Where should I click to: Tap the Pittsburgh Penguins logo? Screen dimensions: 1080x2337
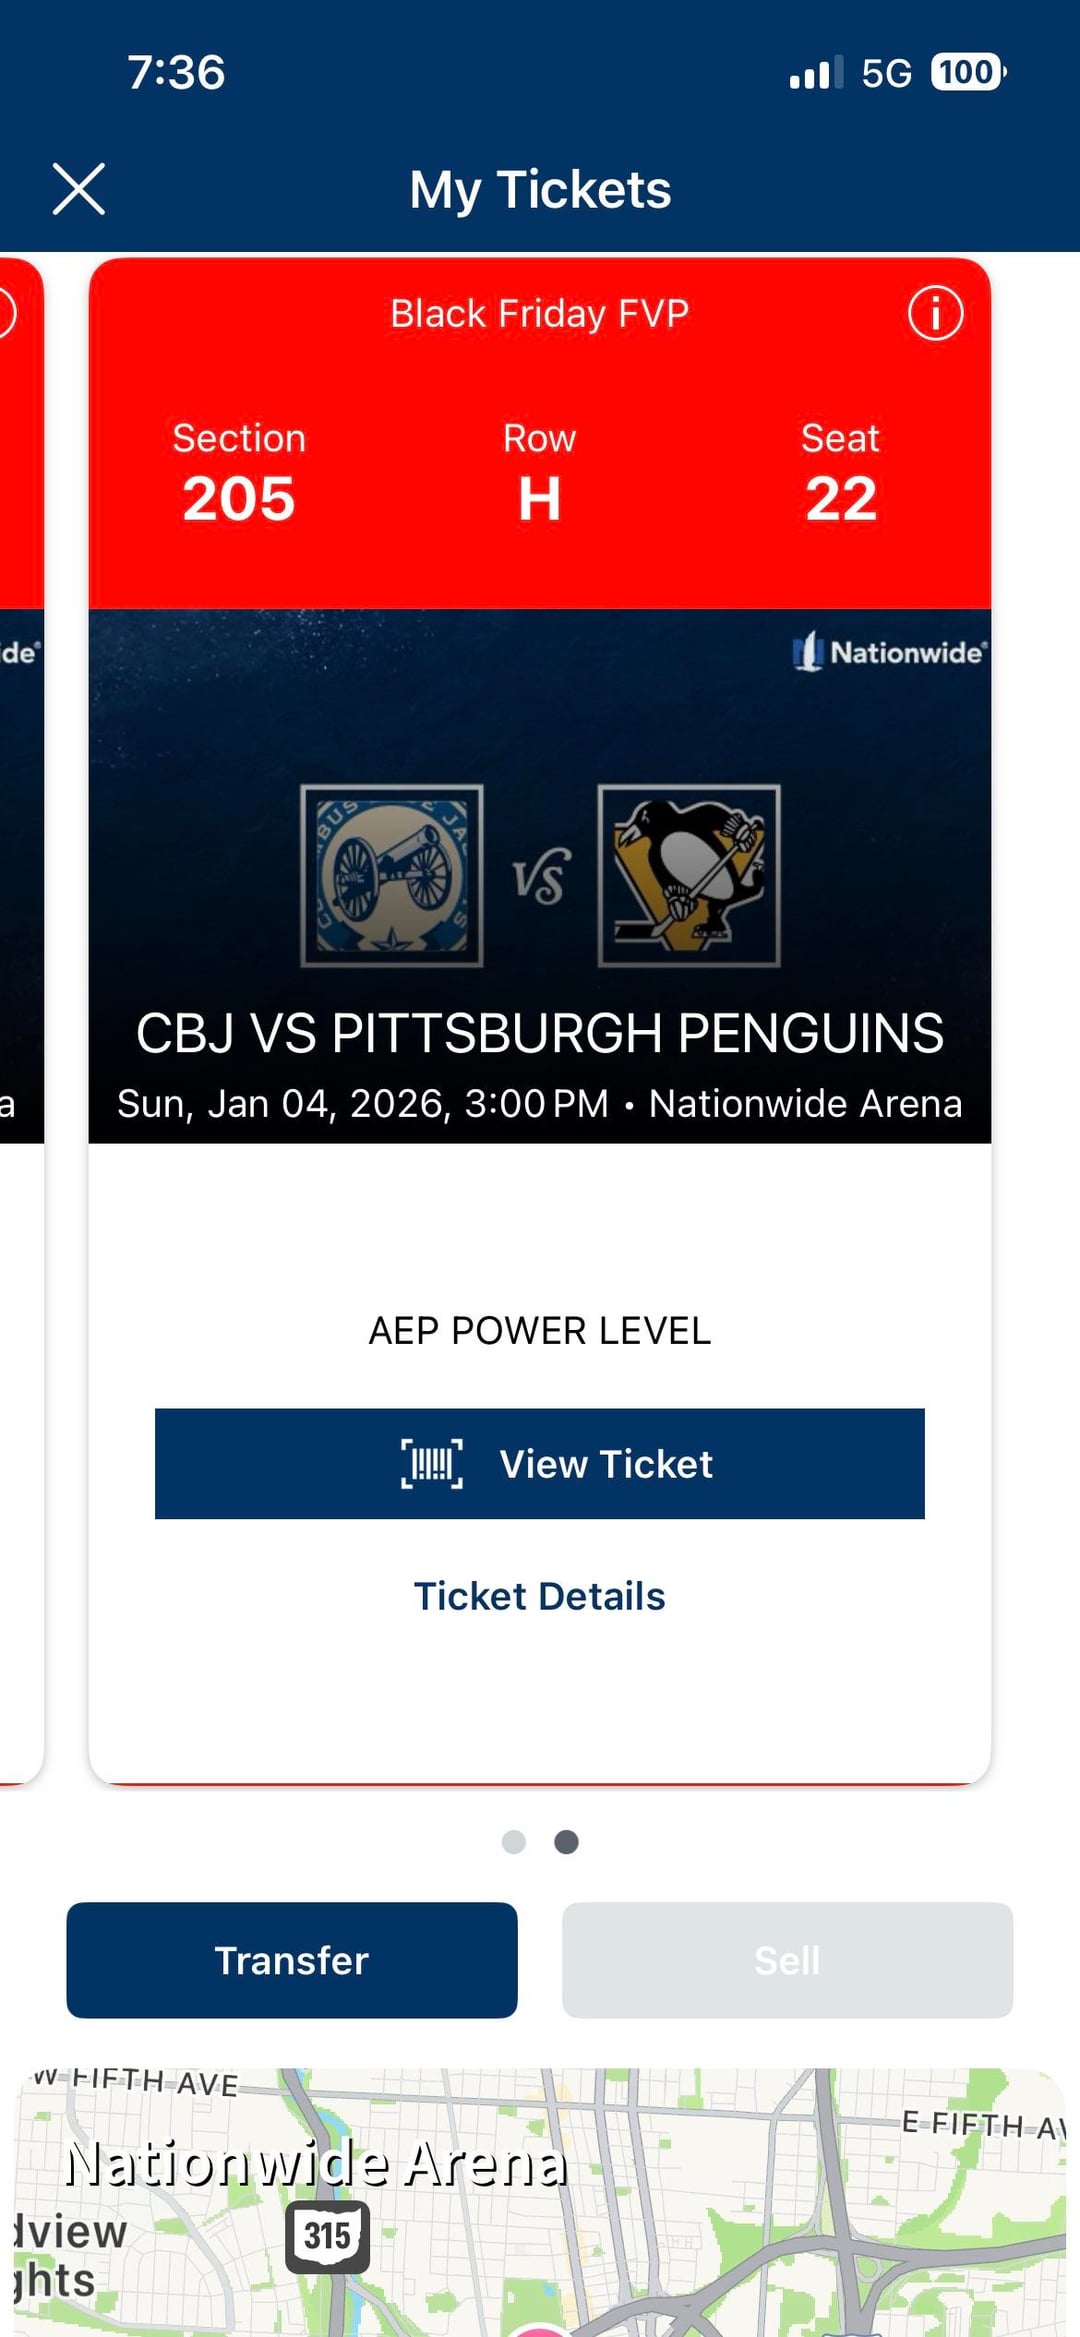tap(689, 876)
